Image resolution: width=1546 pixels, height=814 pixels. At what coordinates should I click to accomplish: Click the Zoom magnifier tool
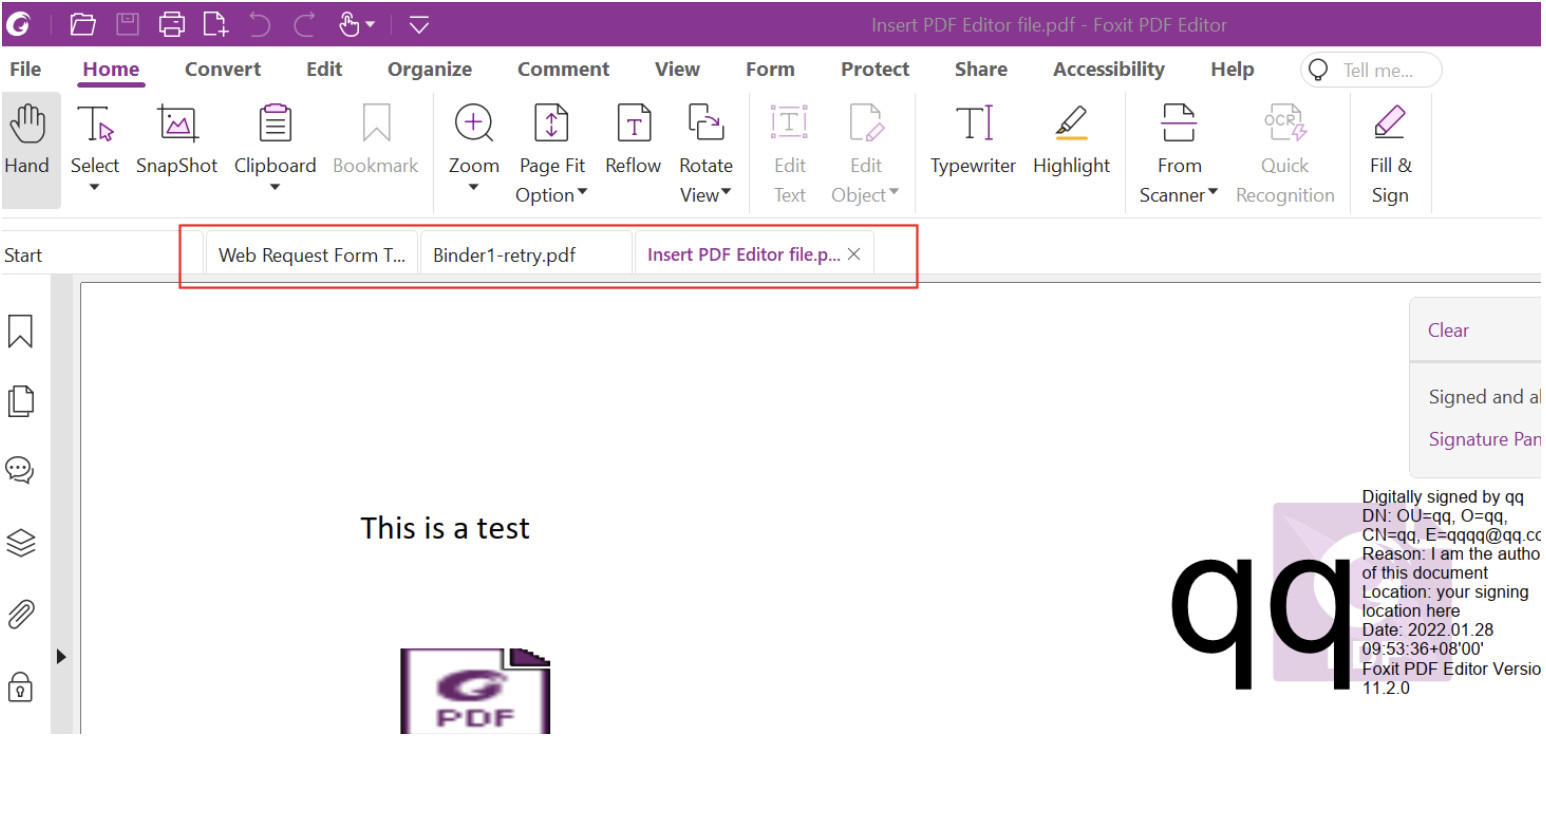(x=474, y=138)
